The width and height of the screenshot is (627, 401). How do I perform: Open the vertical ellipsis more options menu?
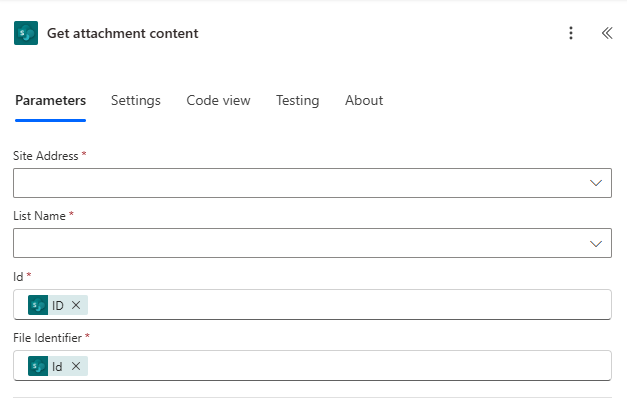click(x=571, y=33)
